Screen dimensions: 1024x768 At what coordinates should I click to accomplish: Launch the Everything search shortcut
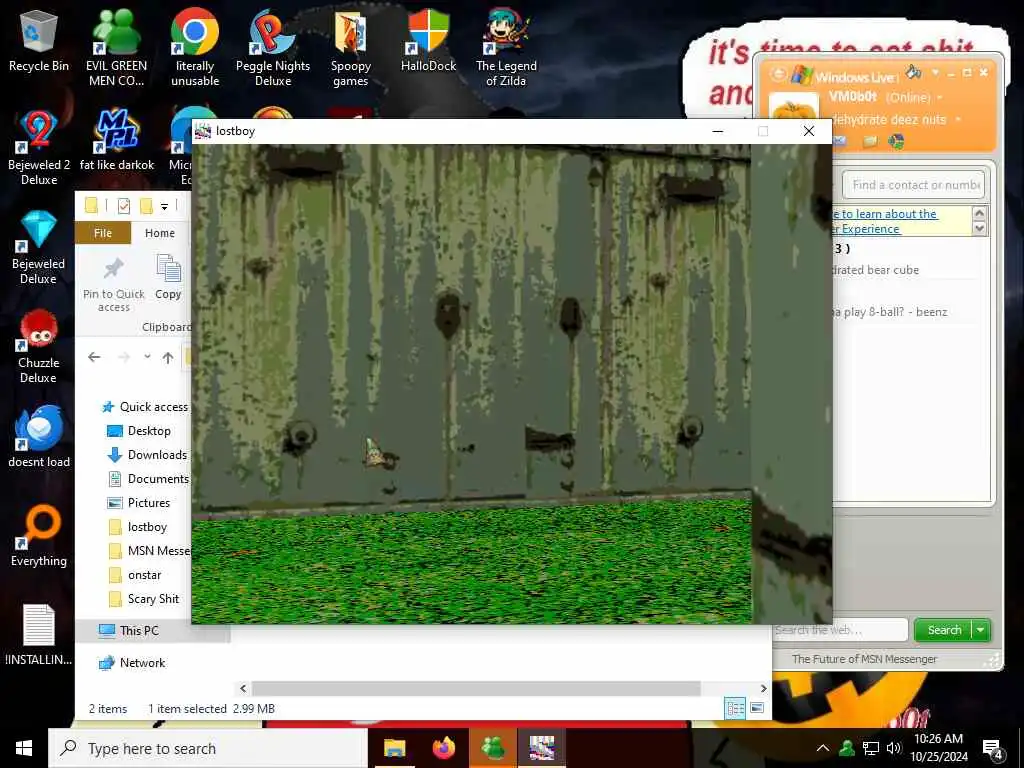pos(39,536)
